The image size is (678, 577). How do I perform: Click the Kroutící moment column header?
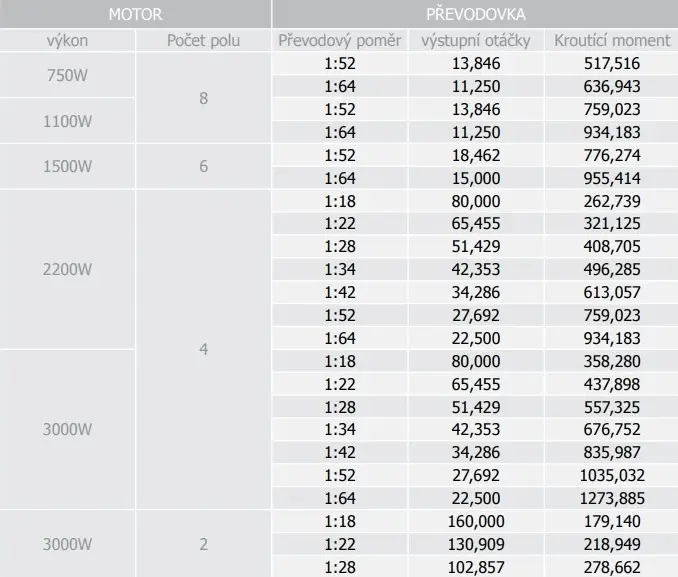612,41
